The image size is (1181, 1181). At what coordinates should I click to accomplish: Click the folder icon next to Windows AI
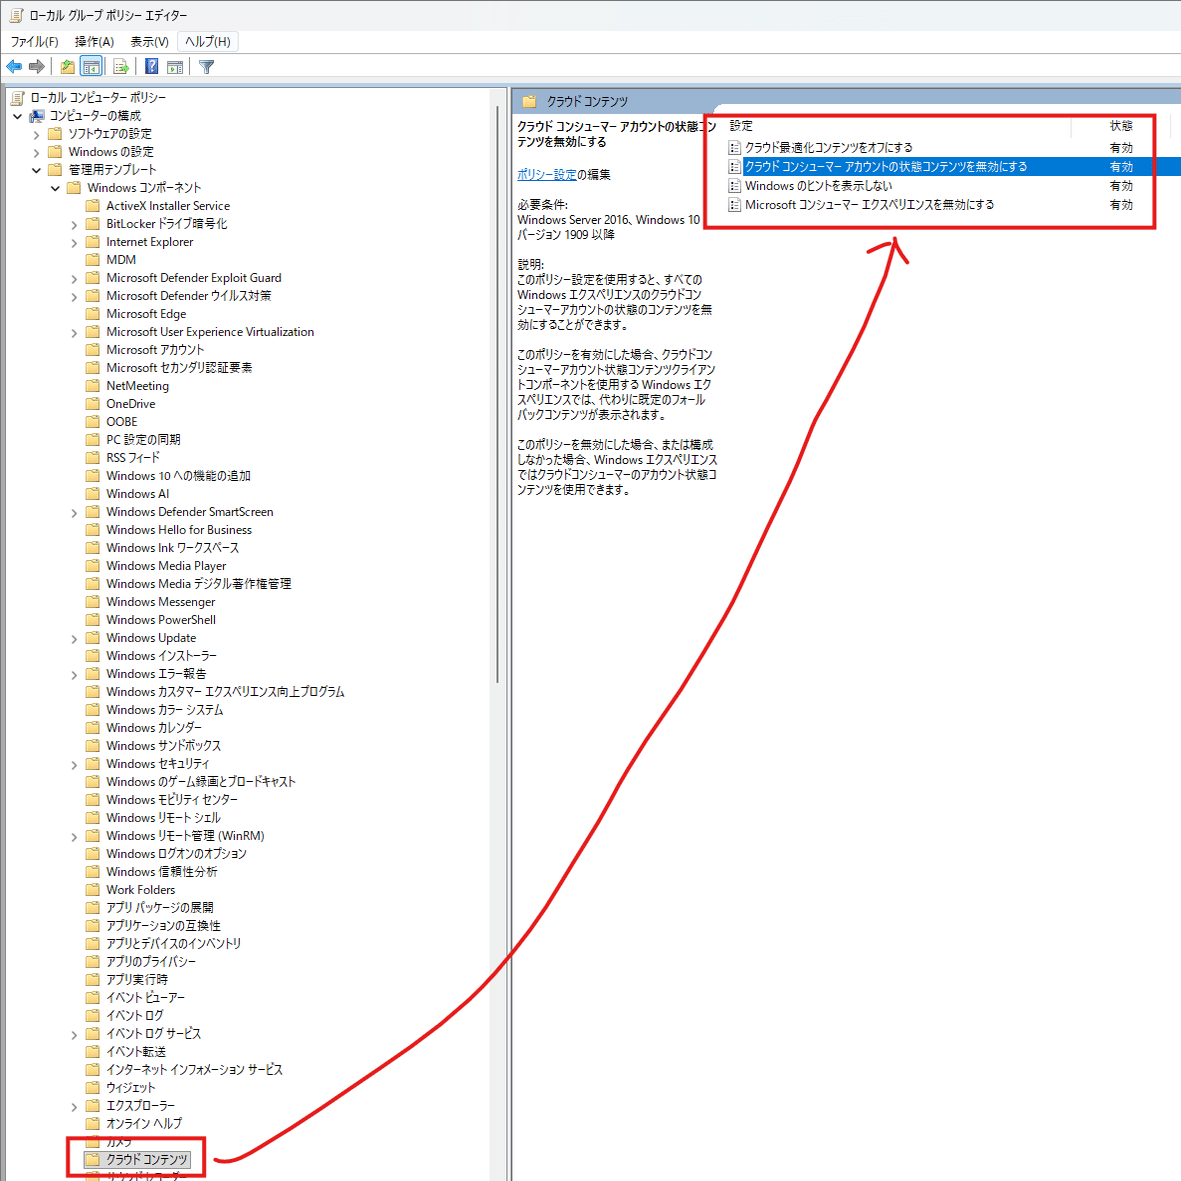(x=93, y=494)
